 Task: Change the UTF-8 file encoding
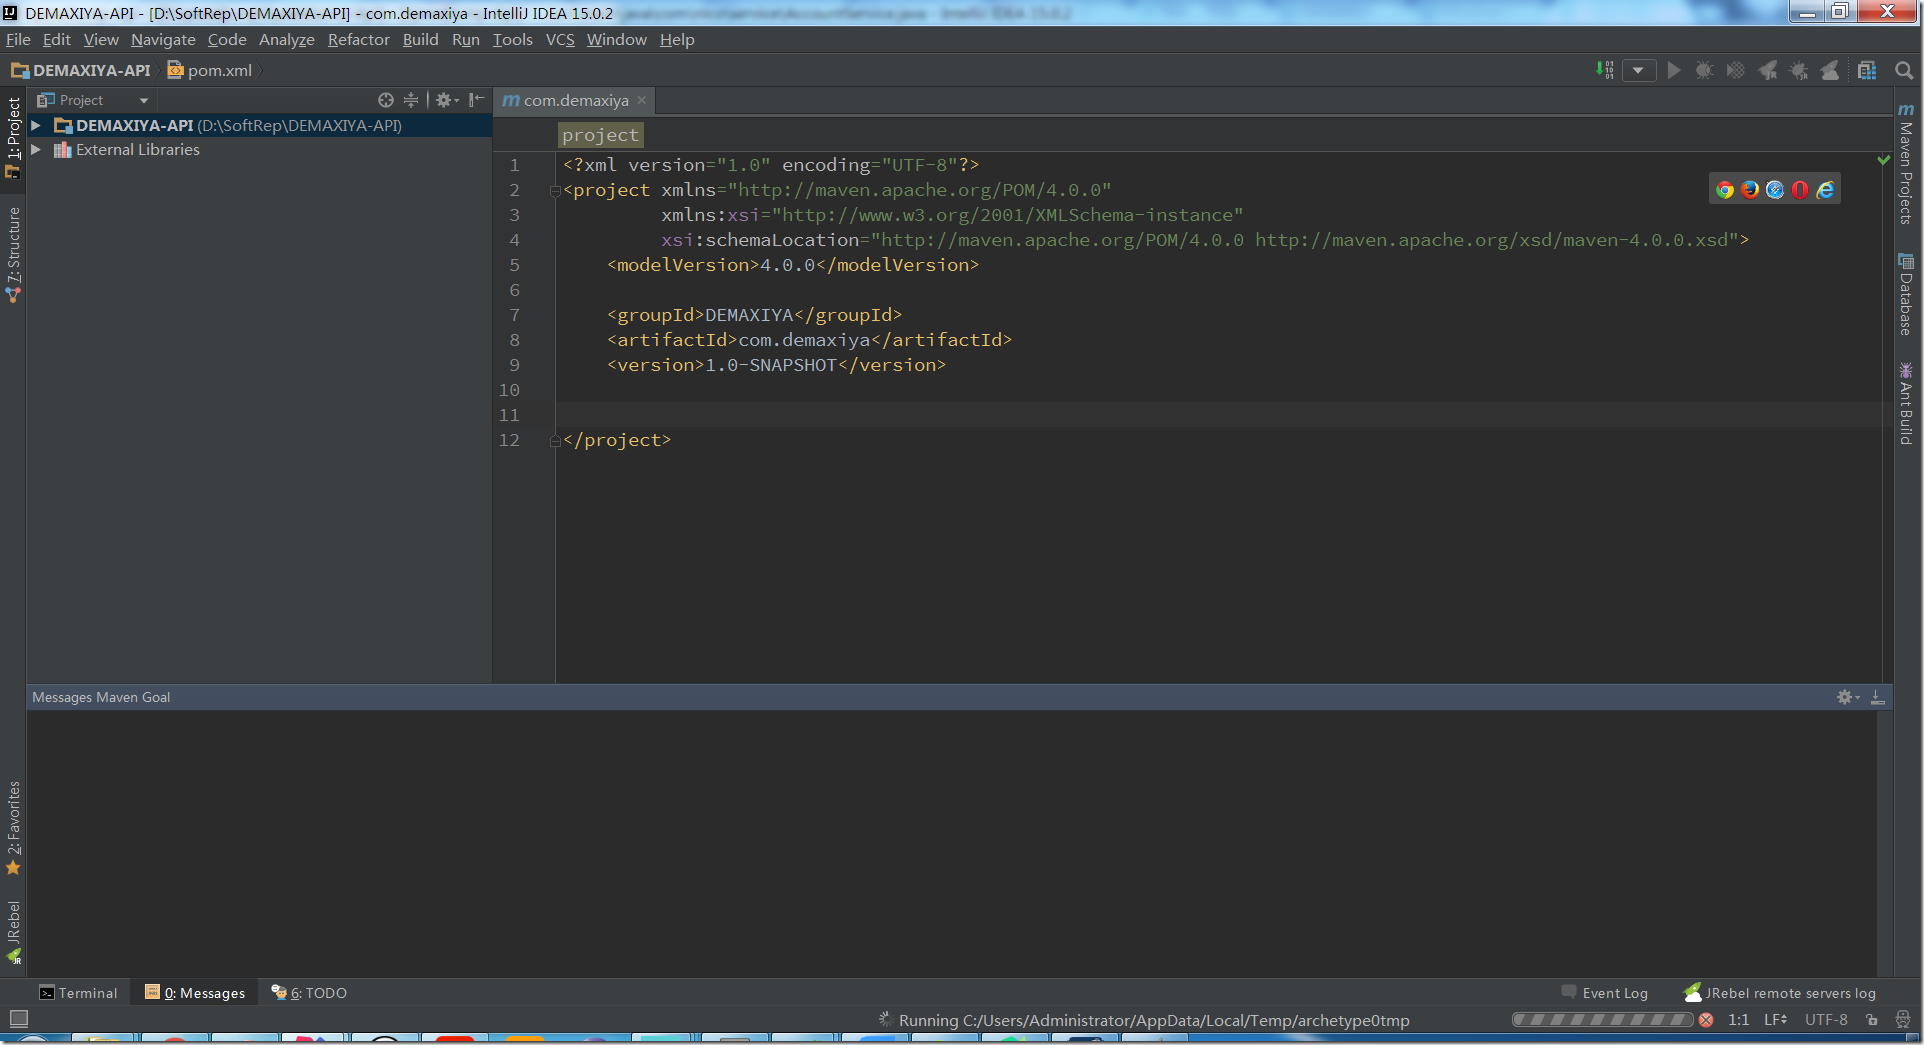click(x=1826, y=1020)
